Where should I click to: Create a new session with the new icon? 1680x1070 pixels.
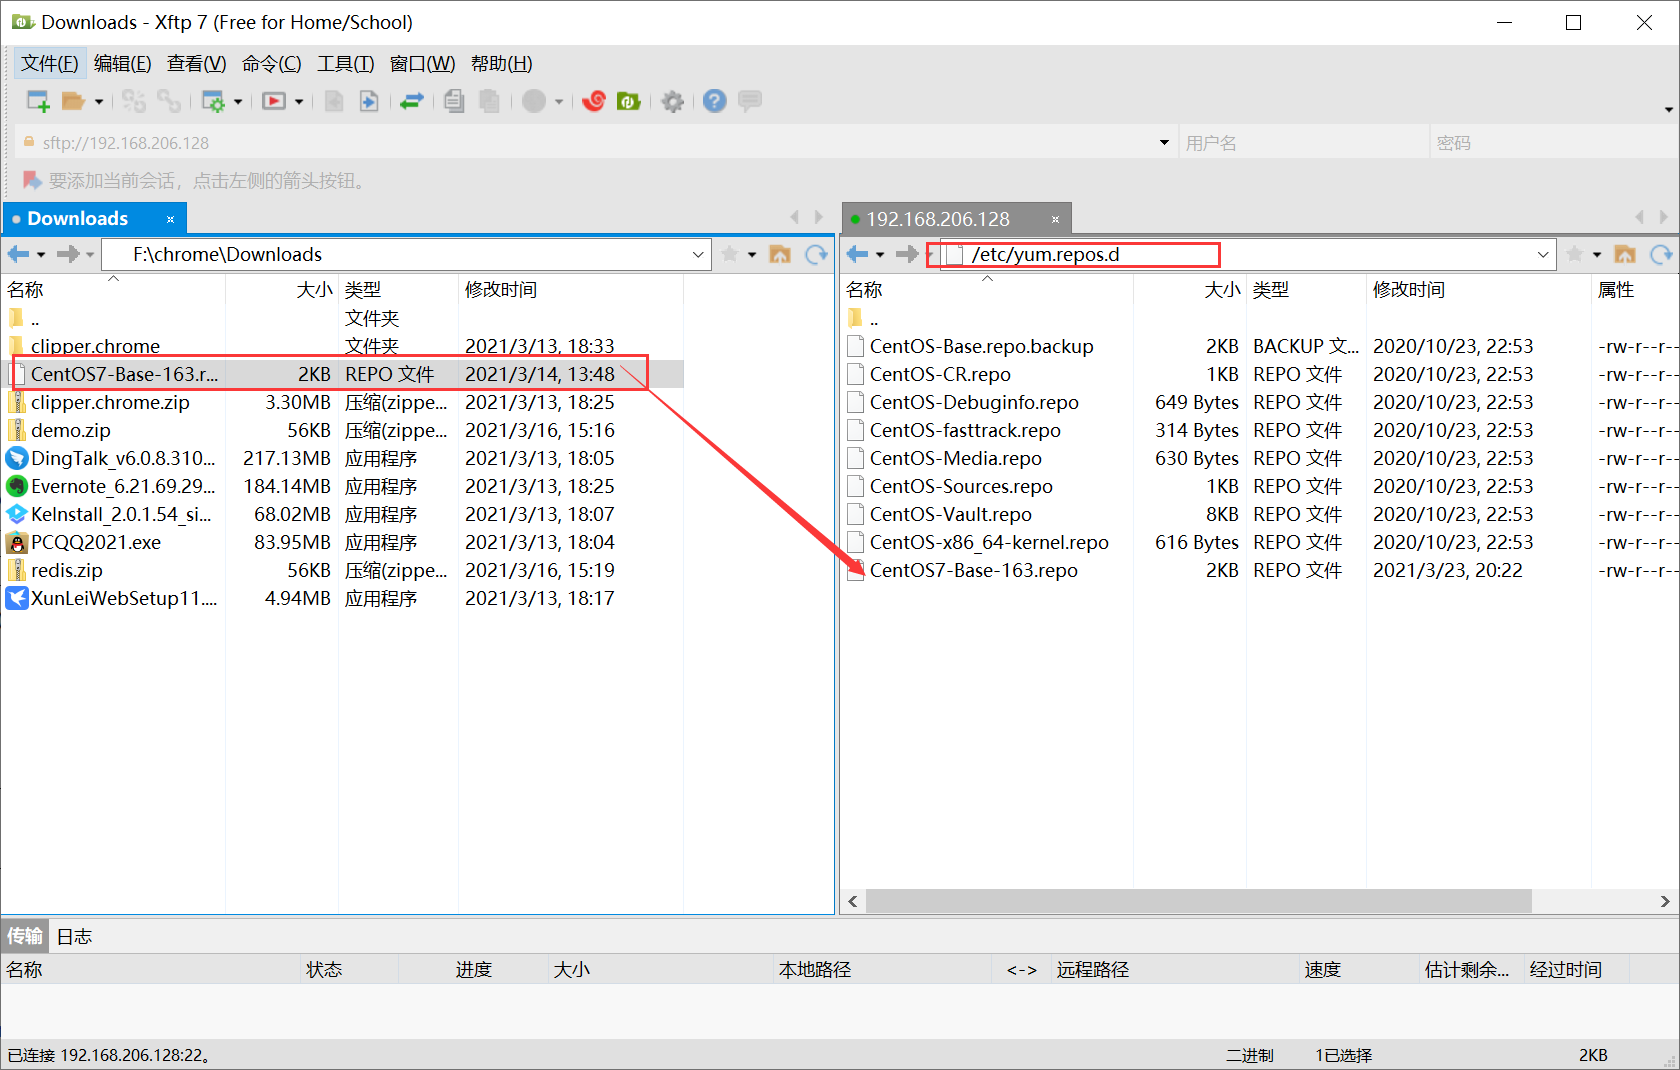37,101
